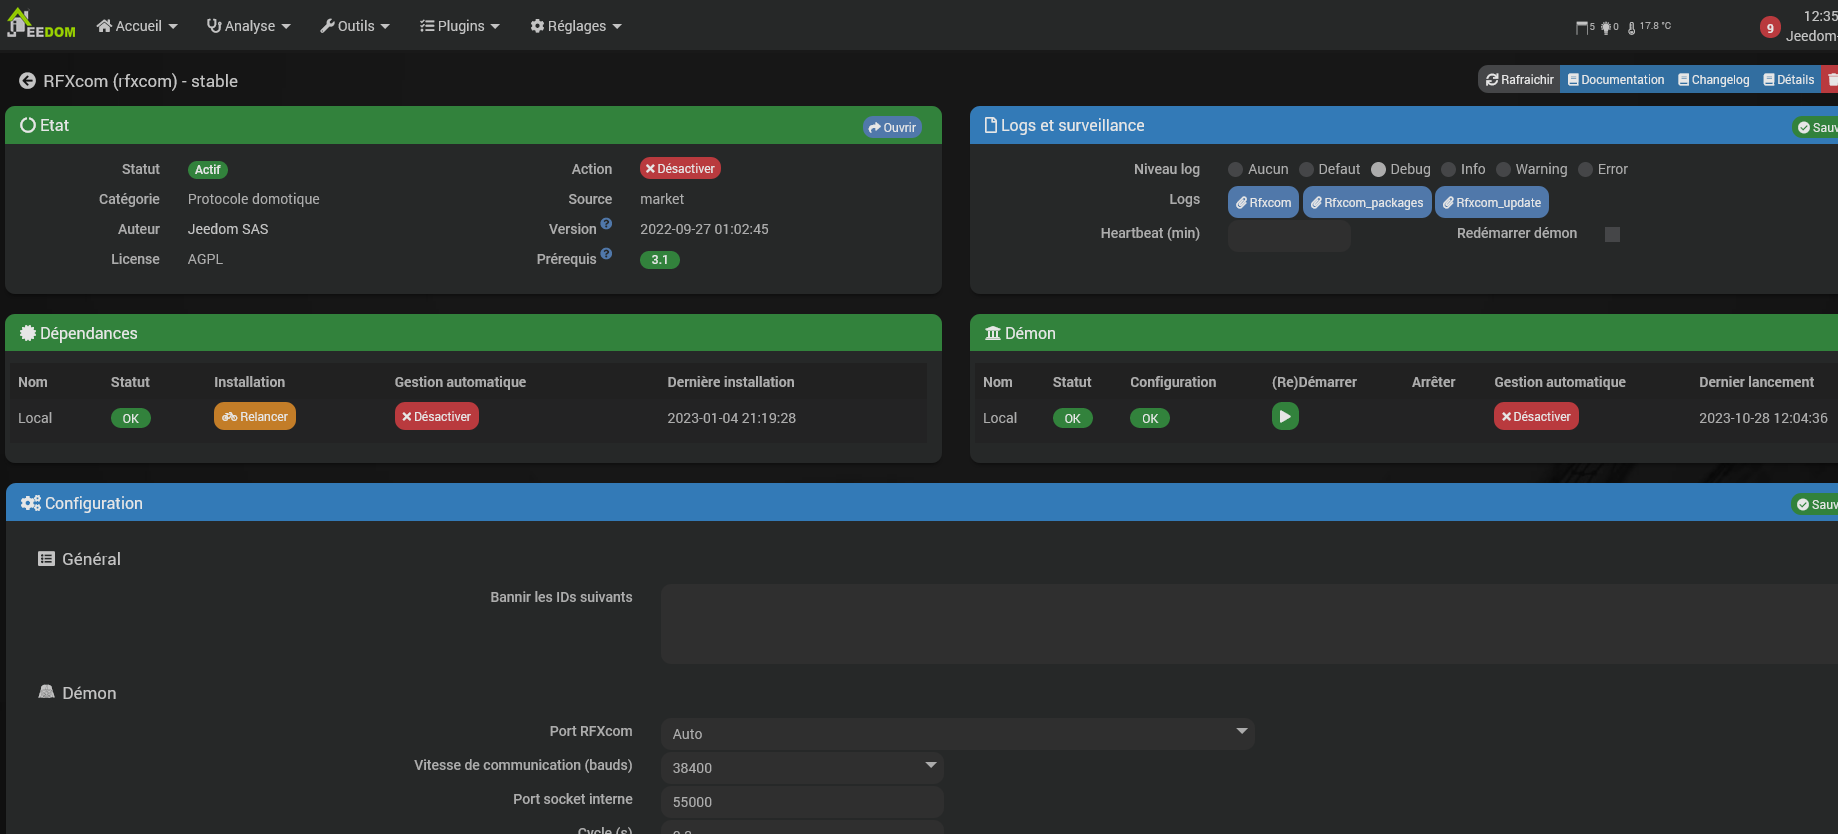The width and height of the screenshot is (1838, 834).
Task: Open the Analyse menu
Action: click(x=249, y=26)
